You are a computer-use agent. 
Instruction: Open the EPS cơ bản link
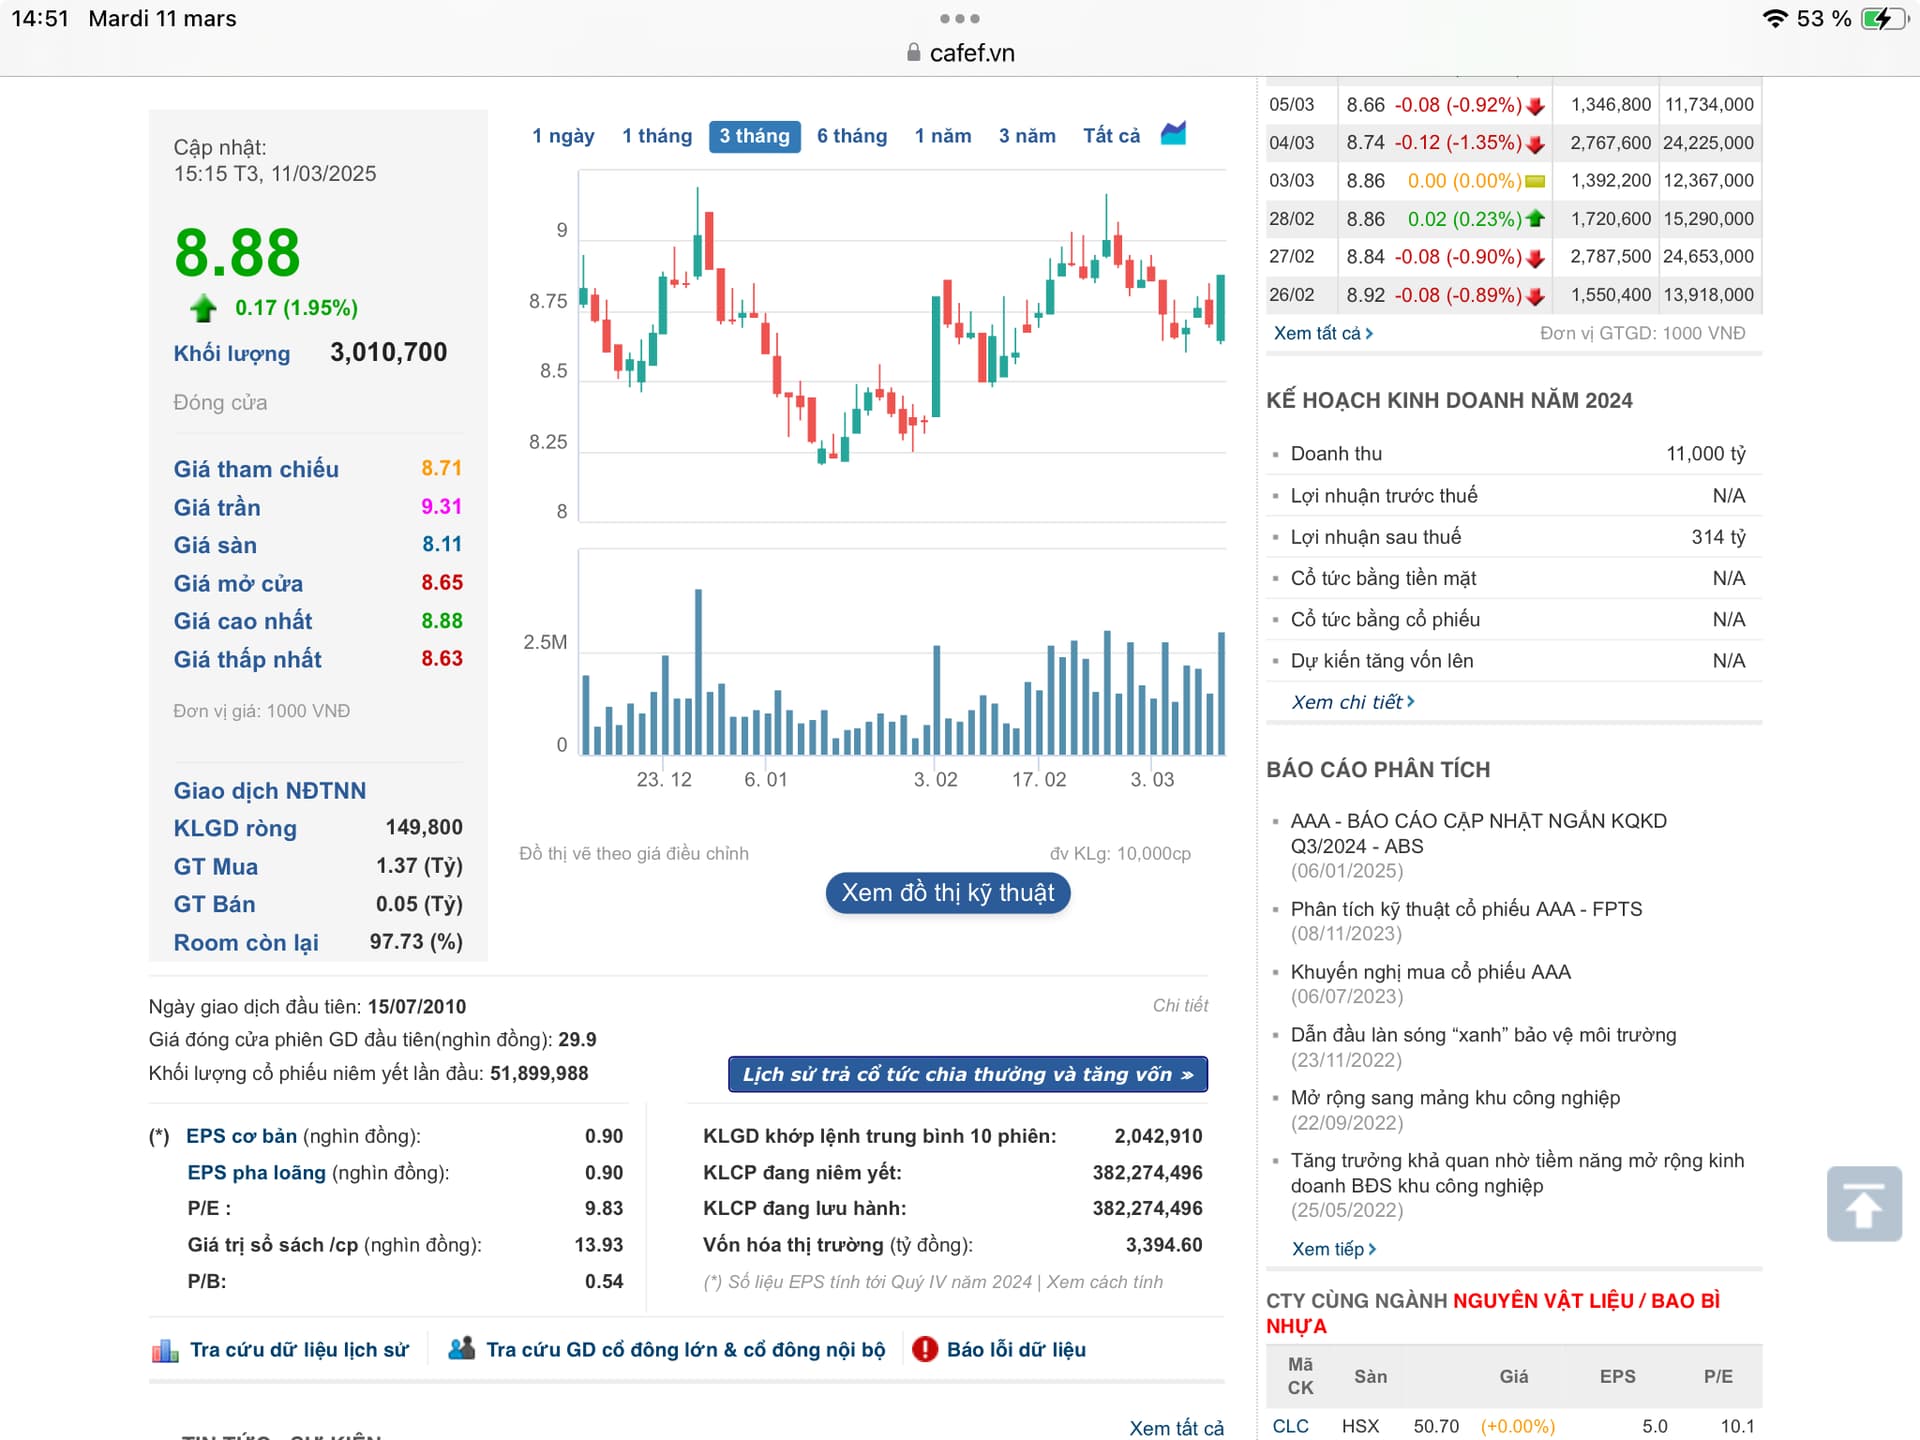241,1136
